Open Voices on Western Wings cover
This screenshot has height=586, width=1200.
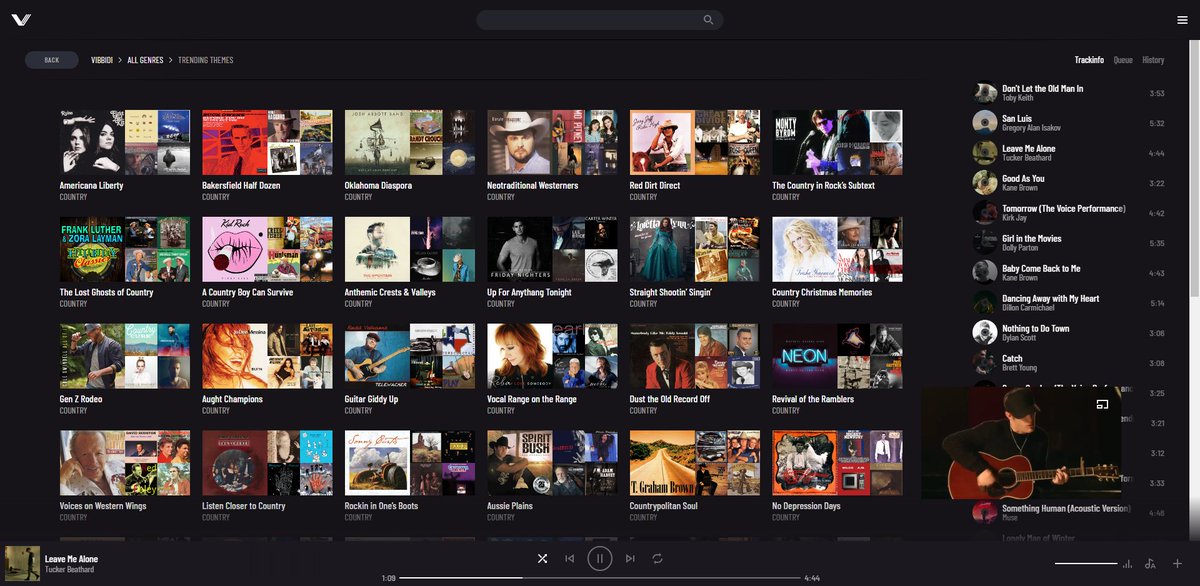(x=125, y=463)
